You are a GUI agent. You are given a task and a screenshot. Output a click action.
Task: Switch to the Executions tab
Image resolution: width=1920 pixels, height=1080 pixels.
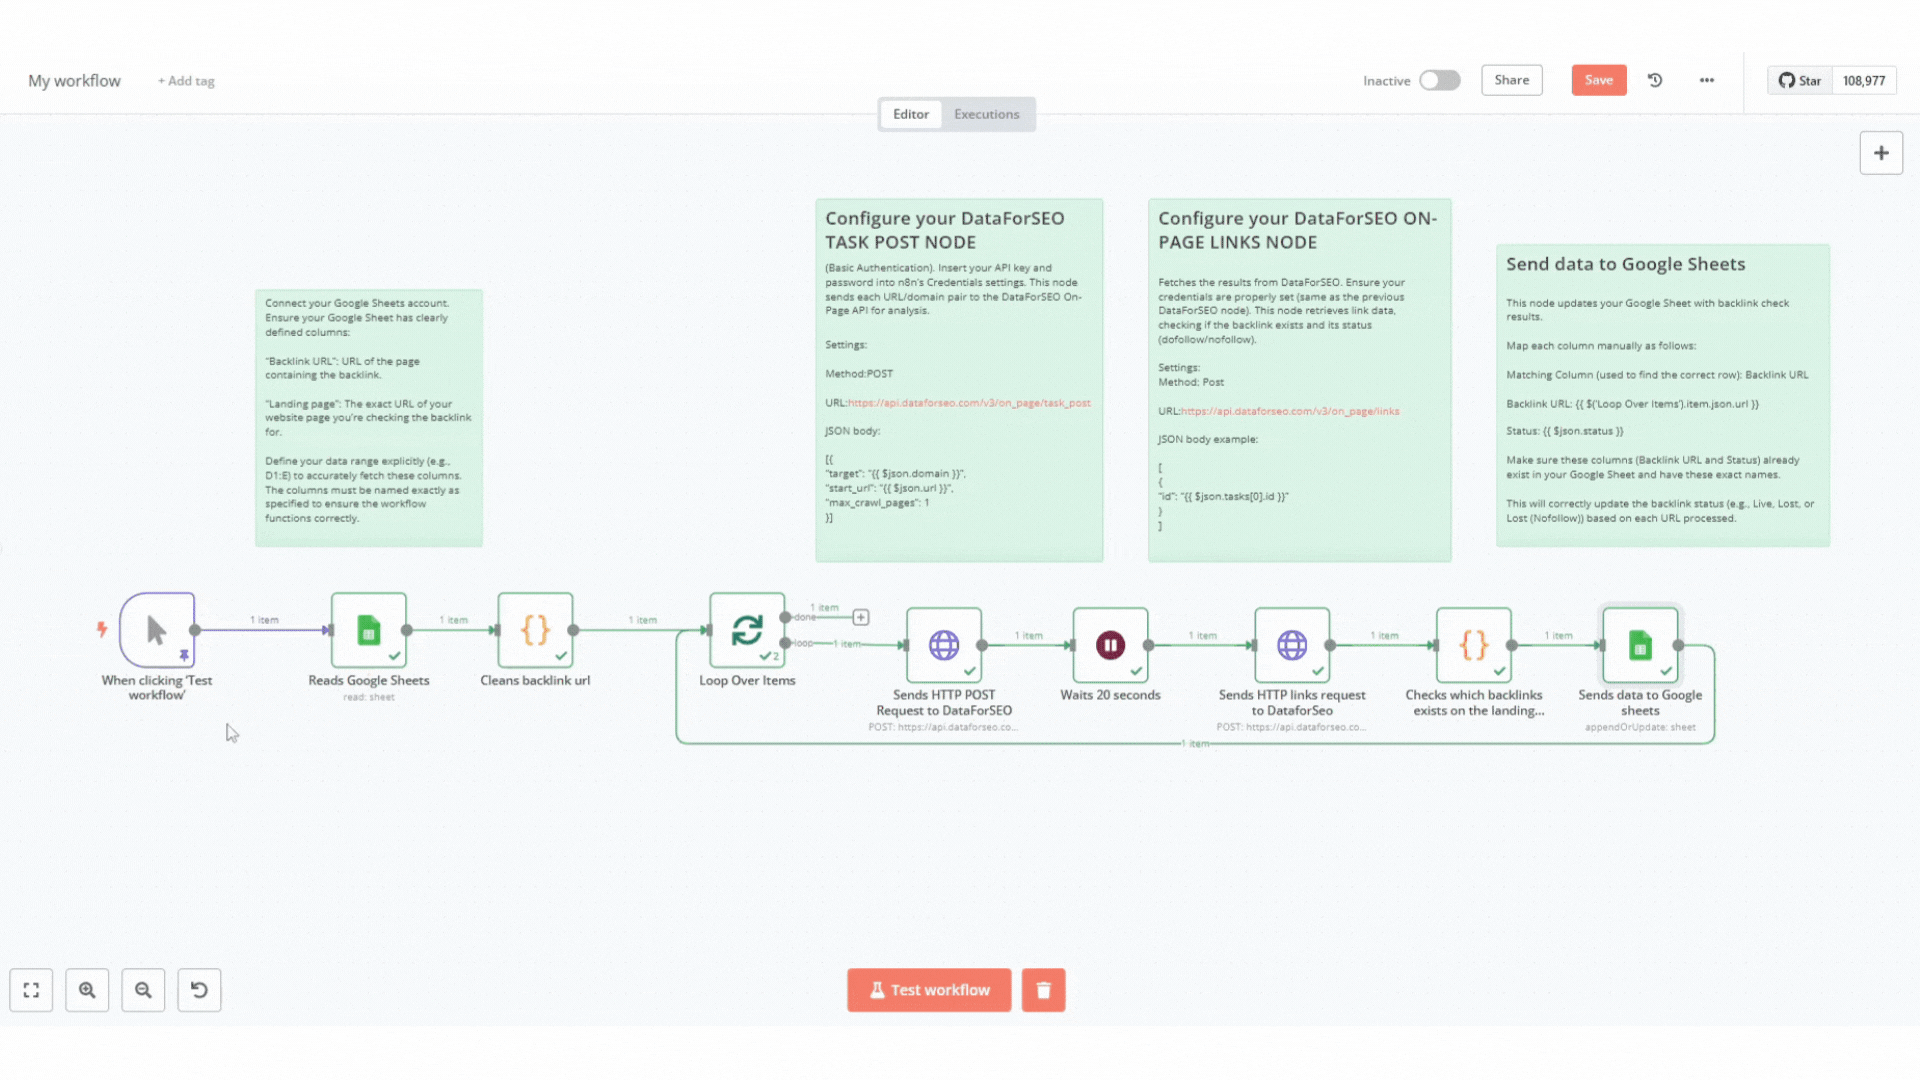click(987, 114)
